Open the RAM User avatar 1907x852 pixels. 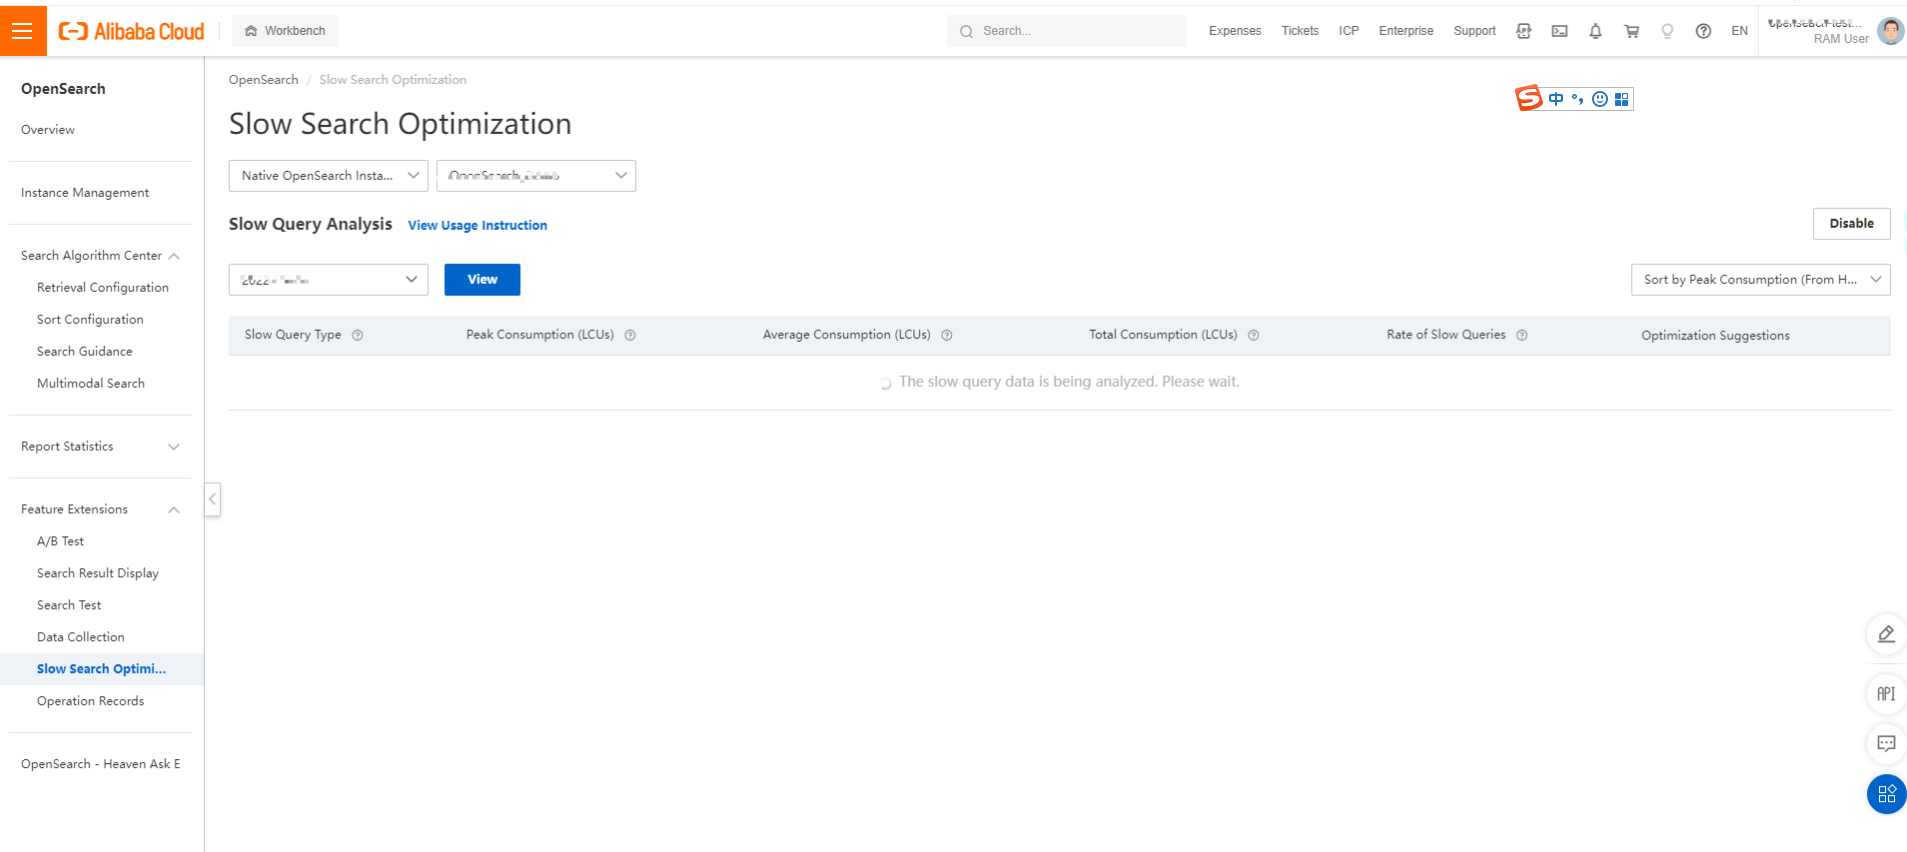[x=1890, y=31]
